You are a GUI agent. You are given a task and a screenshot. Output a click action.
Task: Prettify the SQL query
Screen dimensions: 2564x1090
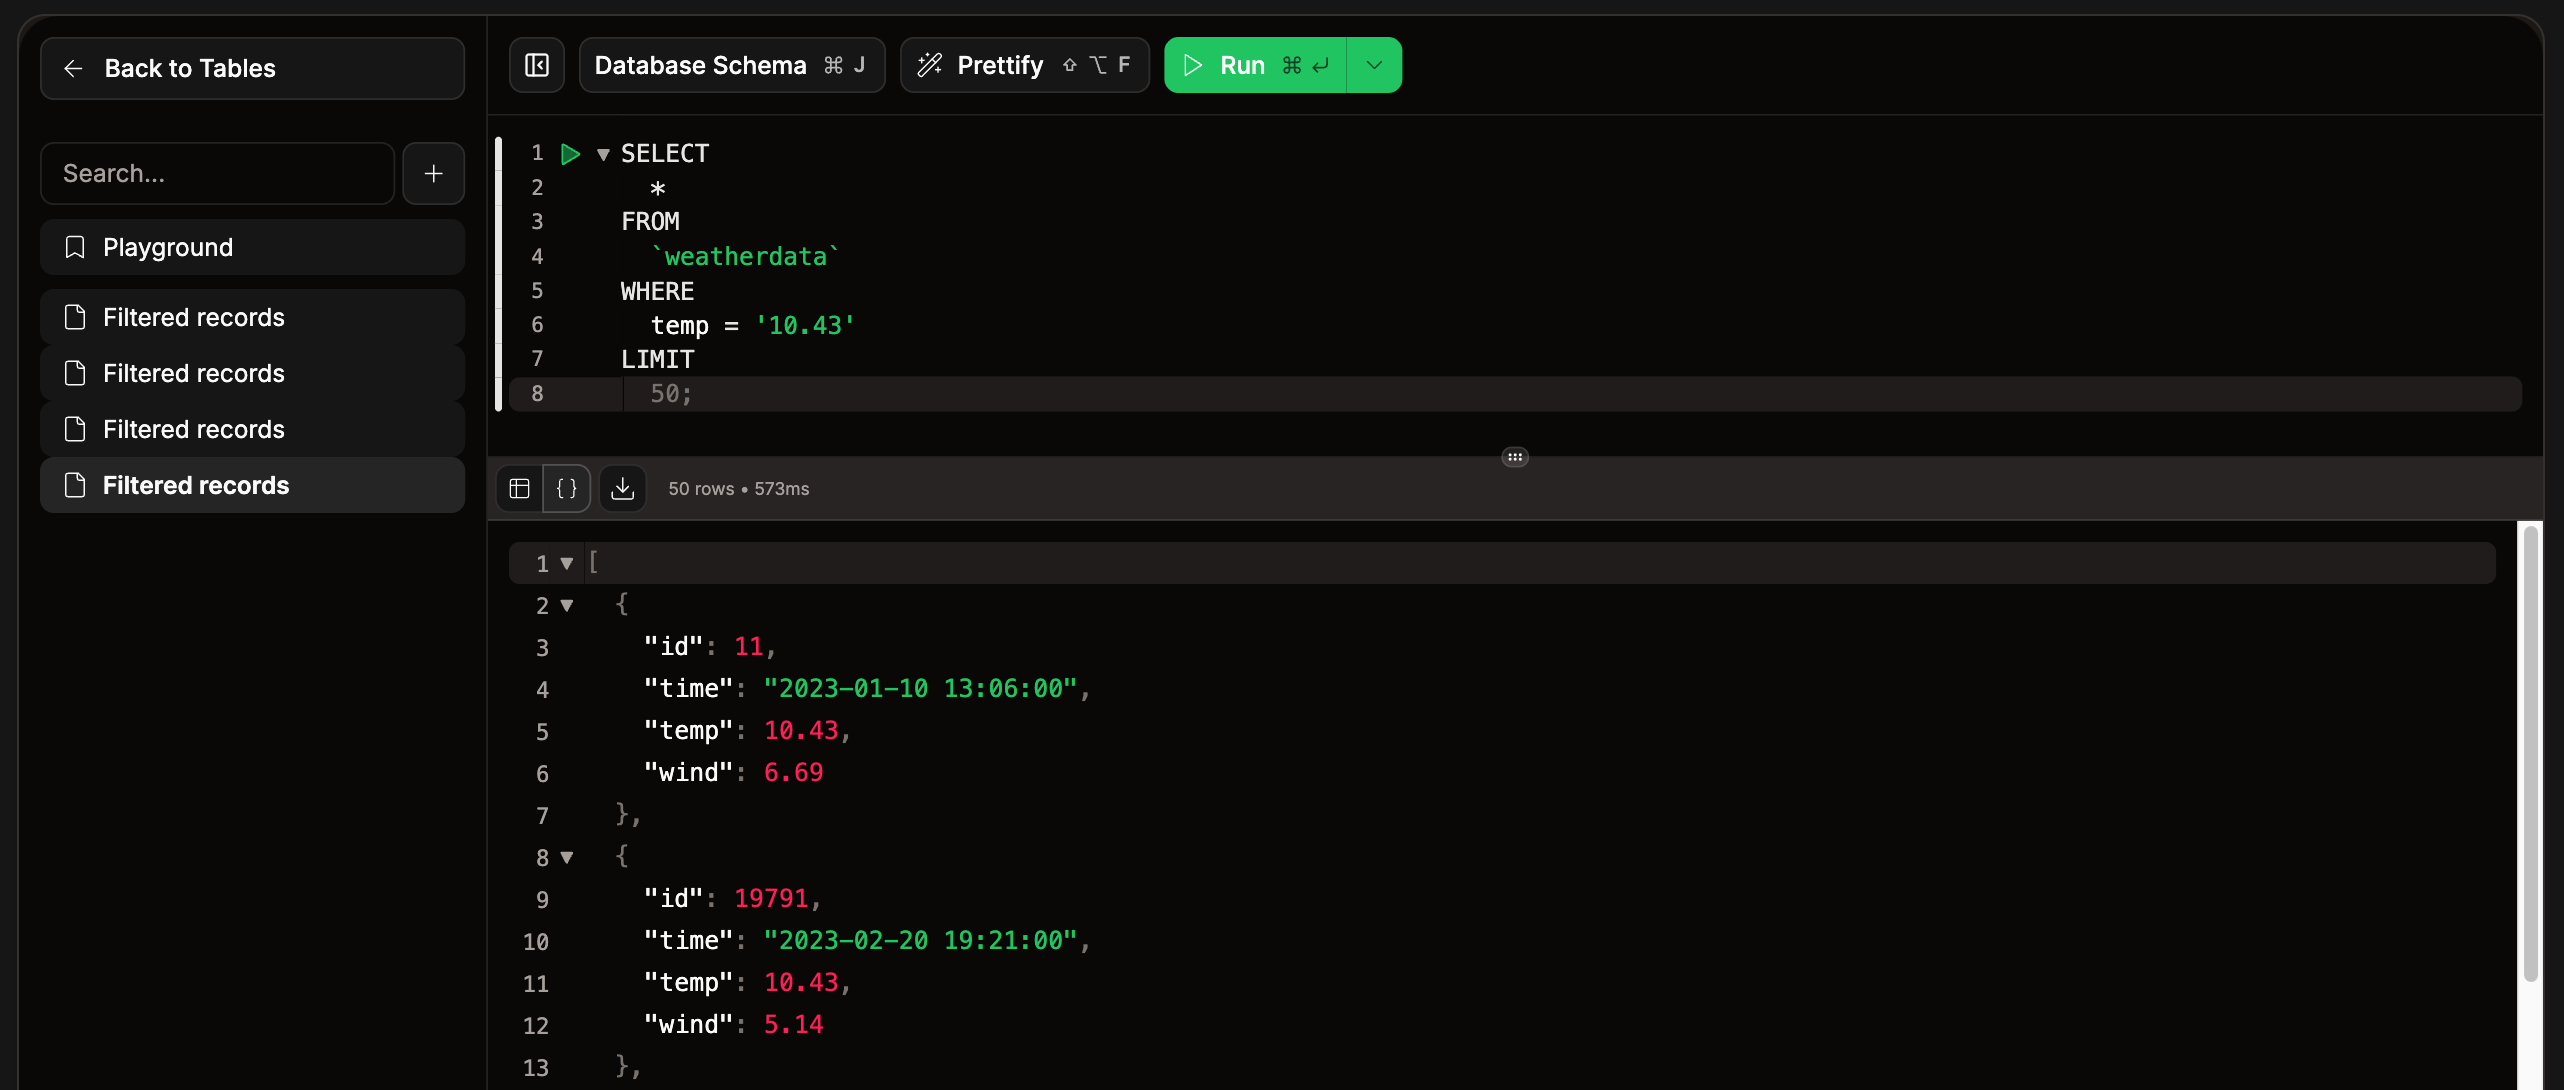999,64
